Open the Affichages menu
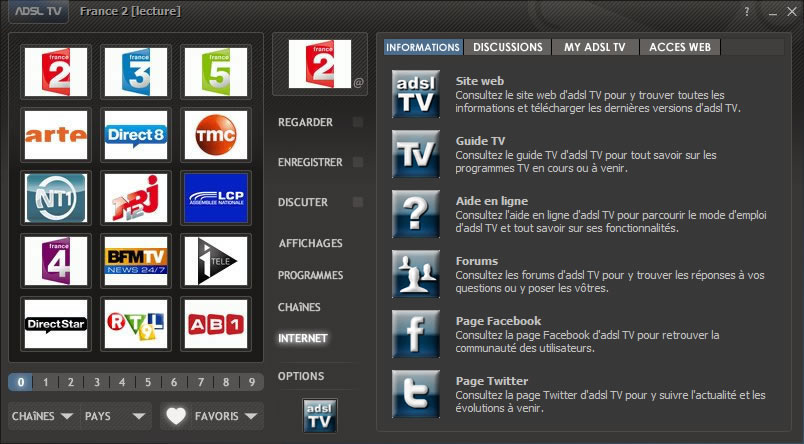The image size is (804, 444). coord(311,244)
